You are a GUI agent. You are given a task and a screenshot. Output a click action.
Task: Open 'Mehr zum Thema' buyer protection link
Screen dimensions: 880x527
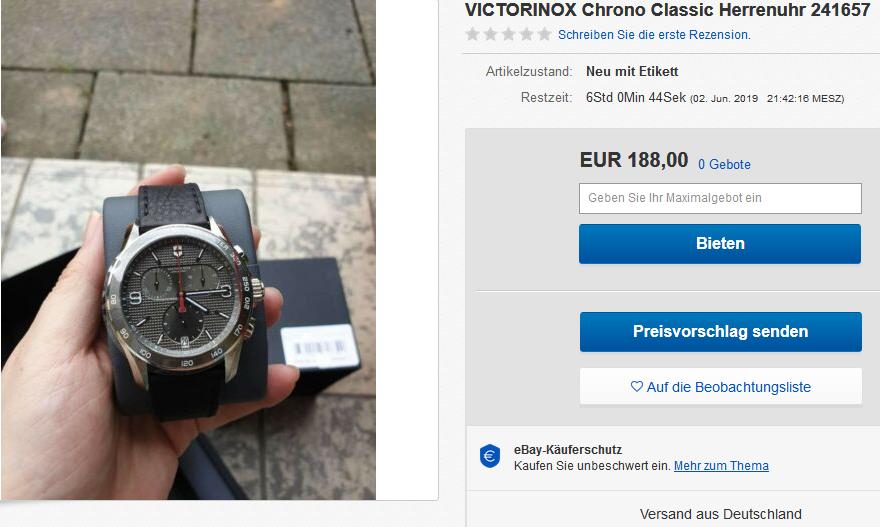[x=721, y=466]
